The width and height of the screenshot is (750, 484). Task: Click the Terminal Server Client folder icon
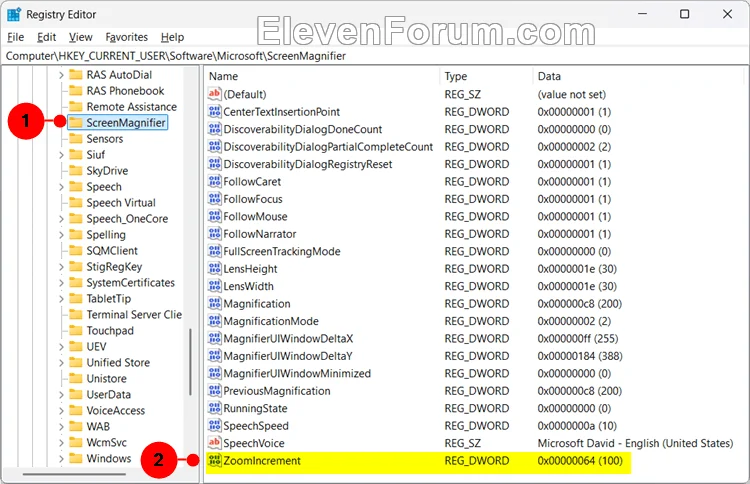(x=76, y=314)
